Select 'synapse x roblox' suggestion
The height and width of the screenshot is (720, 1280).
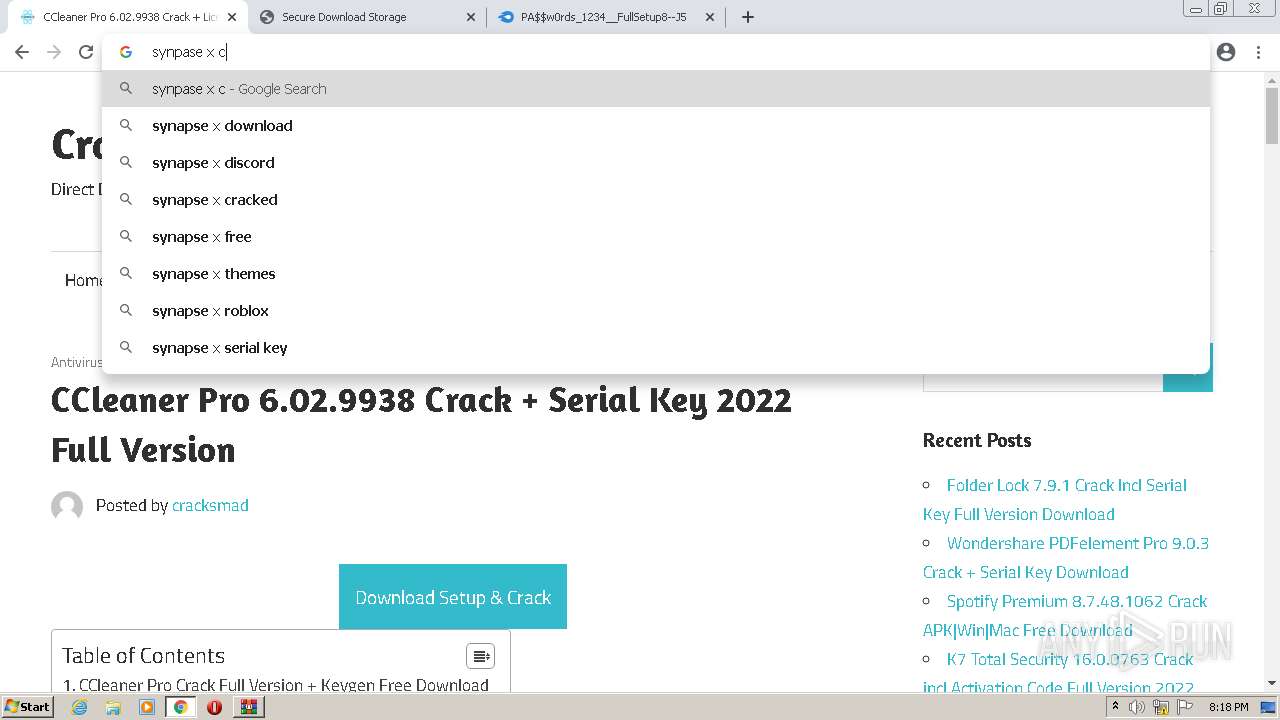(x=656, y=311)
